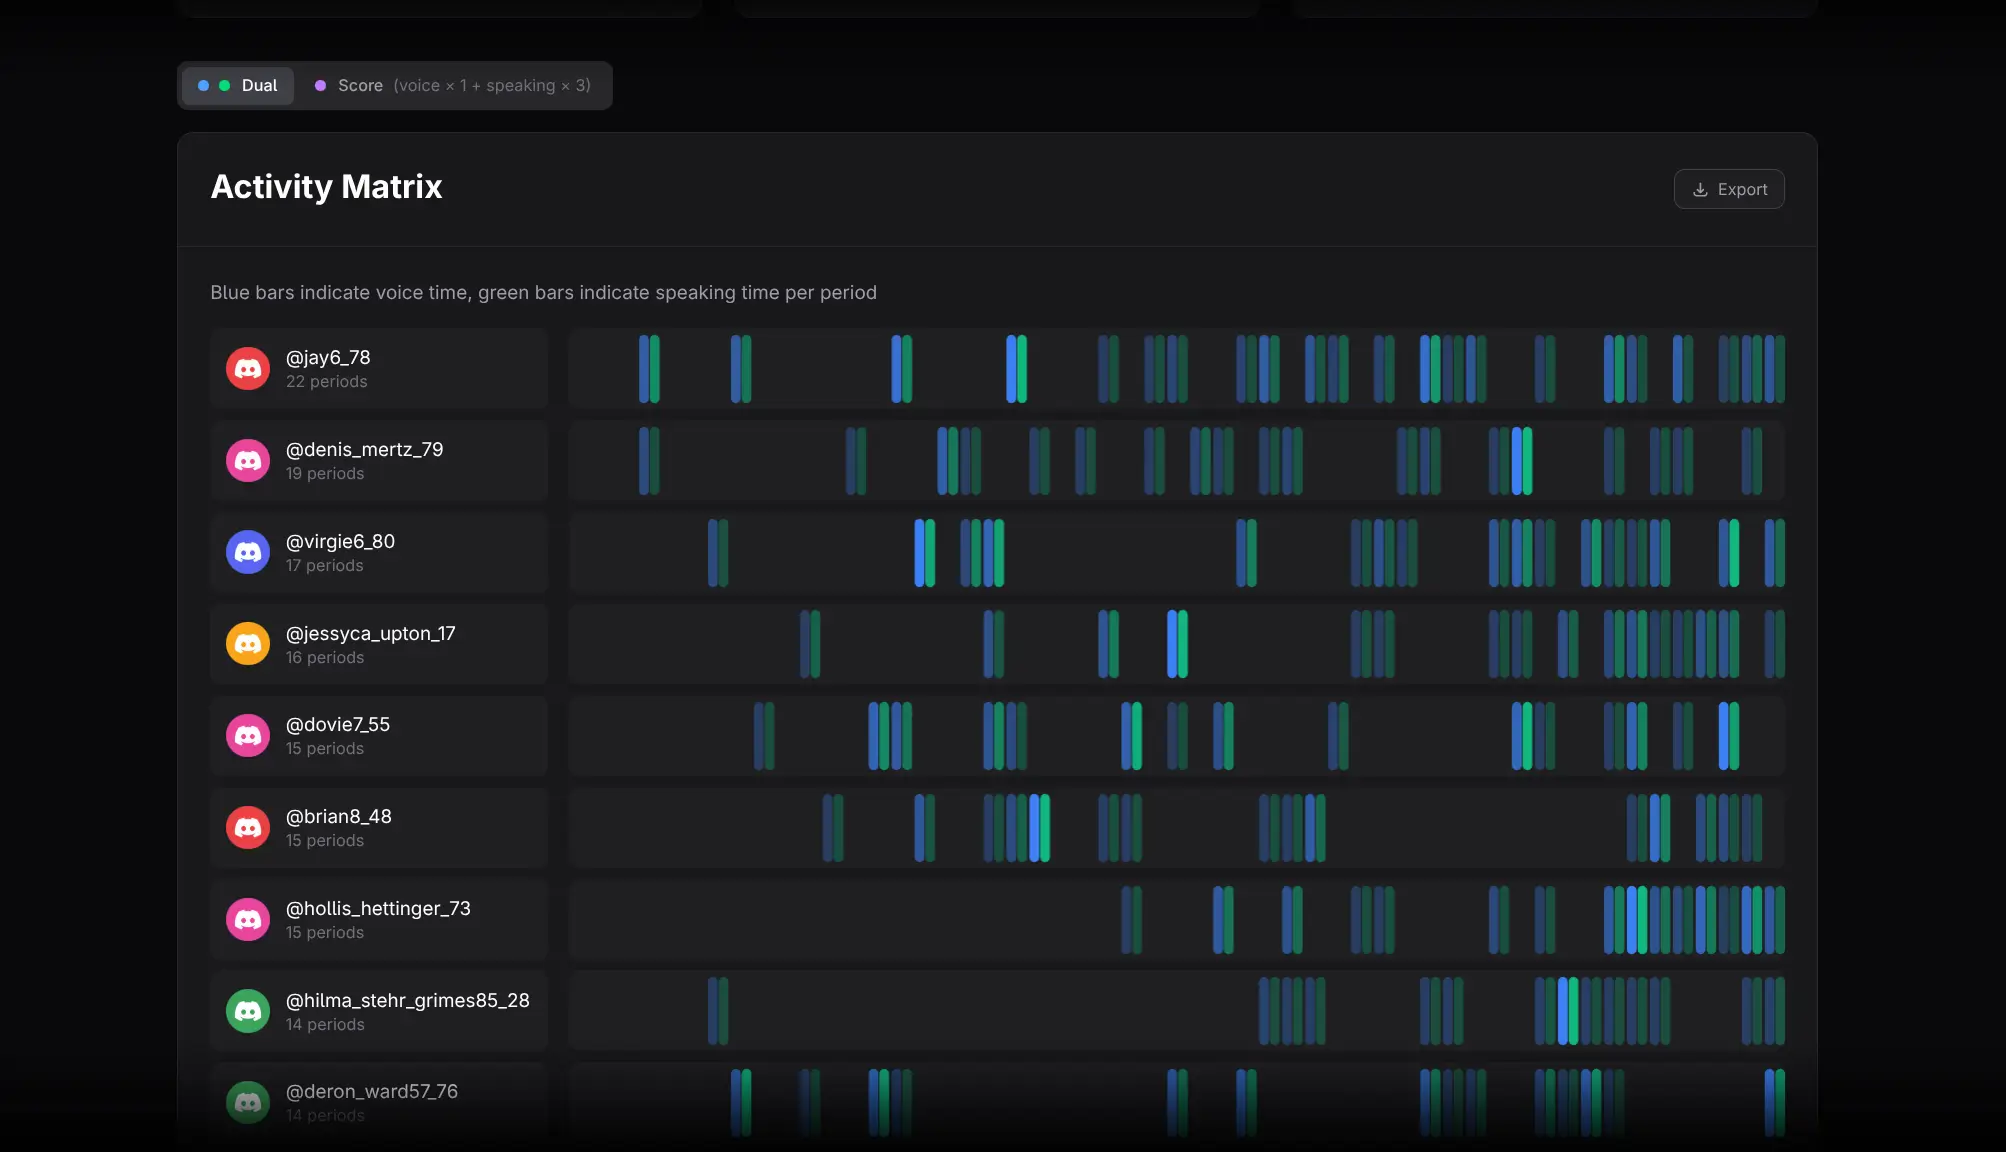Click the username @deron_ward57_76

372,1091
